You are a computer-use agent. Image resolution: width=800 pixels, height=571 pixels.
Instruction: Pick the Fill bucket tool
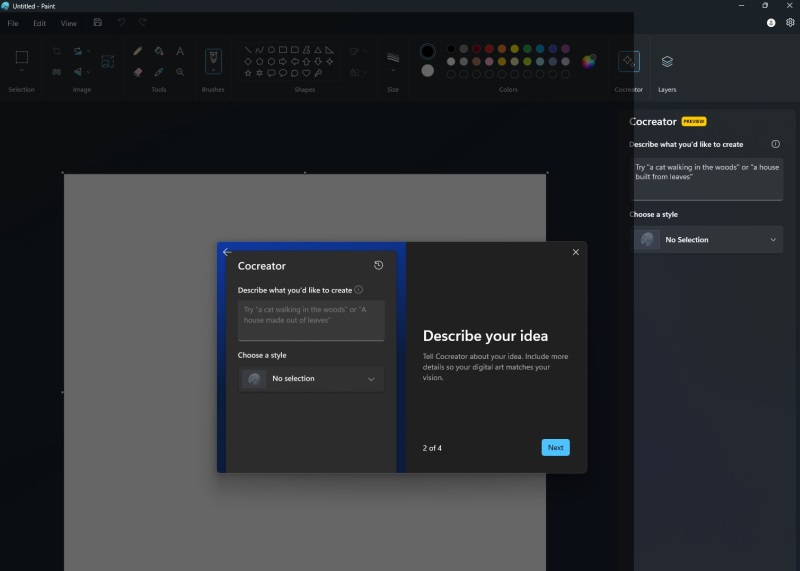pyautogui.click(x=159, y=51)
